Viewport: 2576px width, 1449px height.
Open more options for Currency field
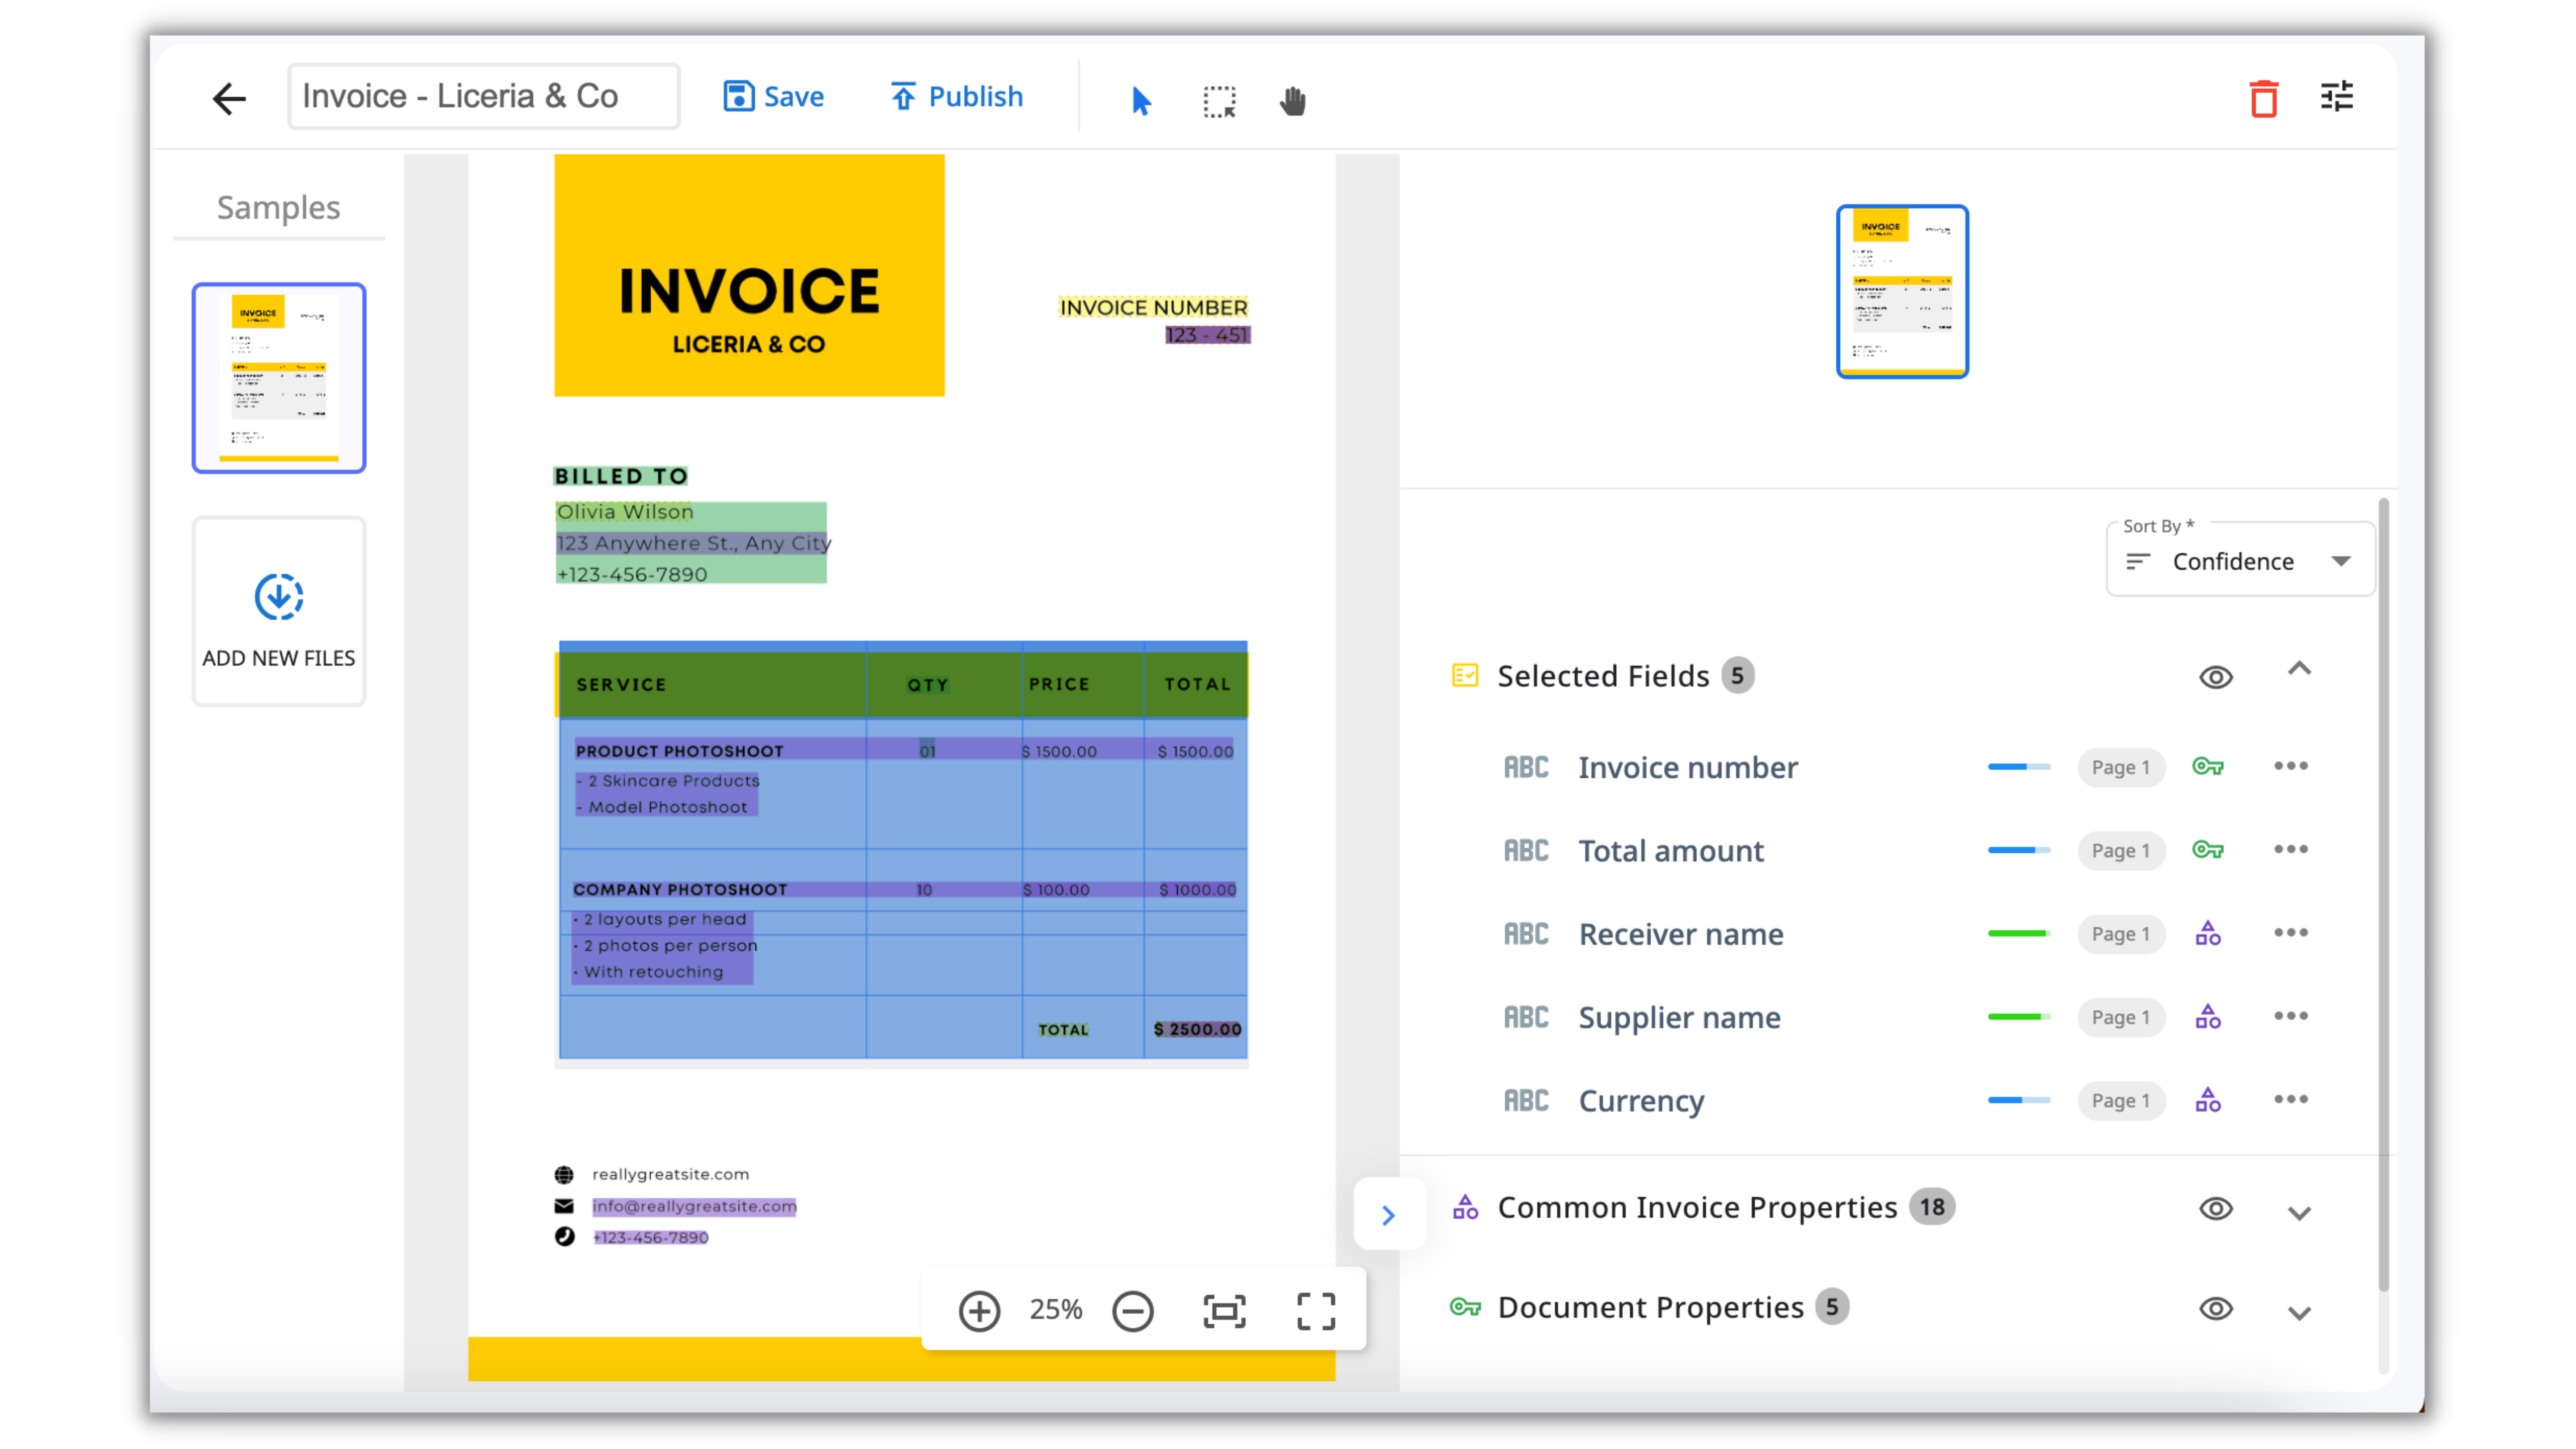coord(2290,1099)
